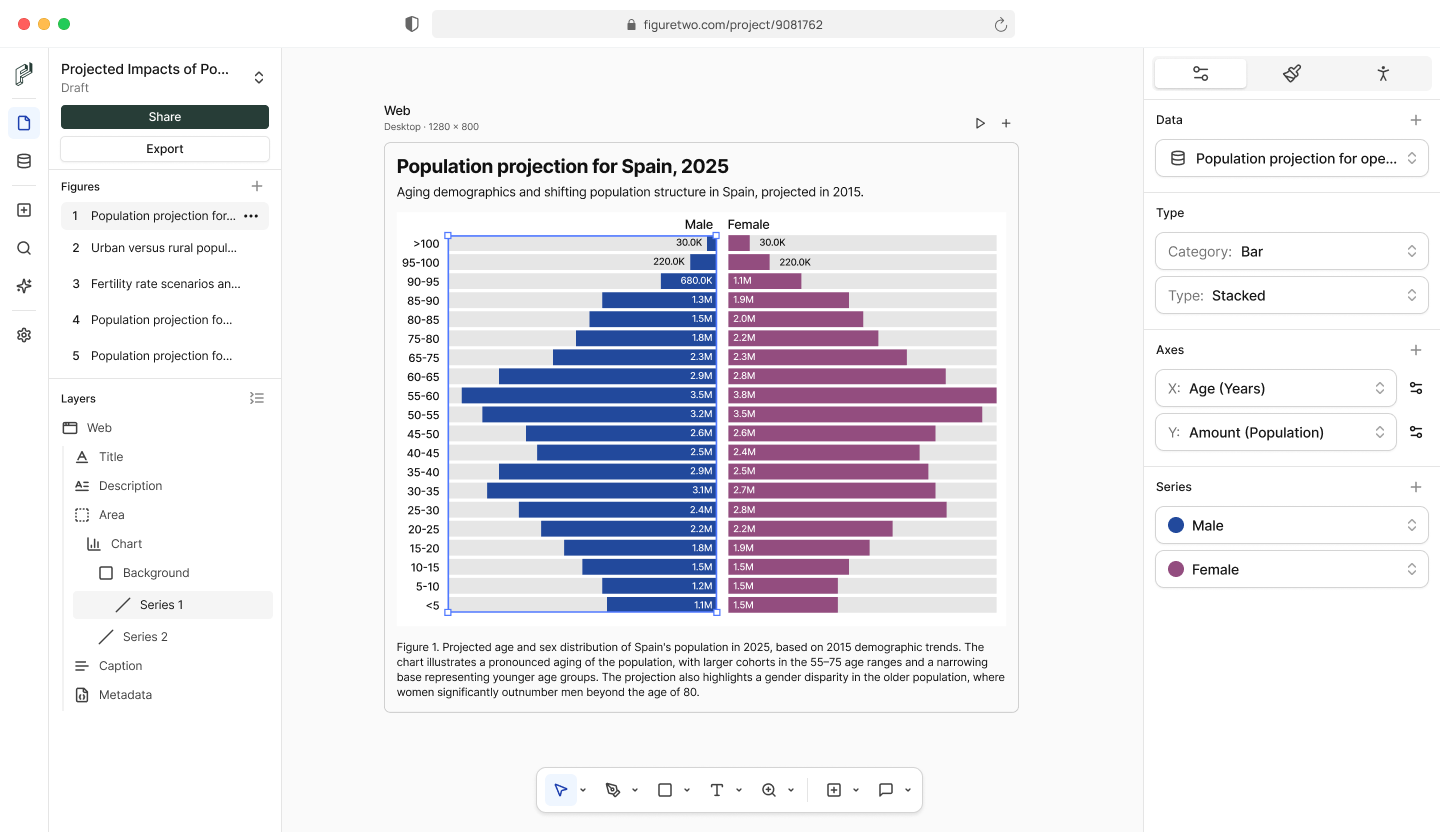Open the Category: Bar dropdown
Viewport: 1440px width, 832px height.
click(x=1291, y=252)
